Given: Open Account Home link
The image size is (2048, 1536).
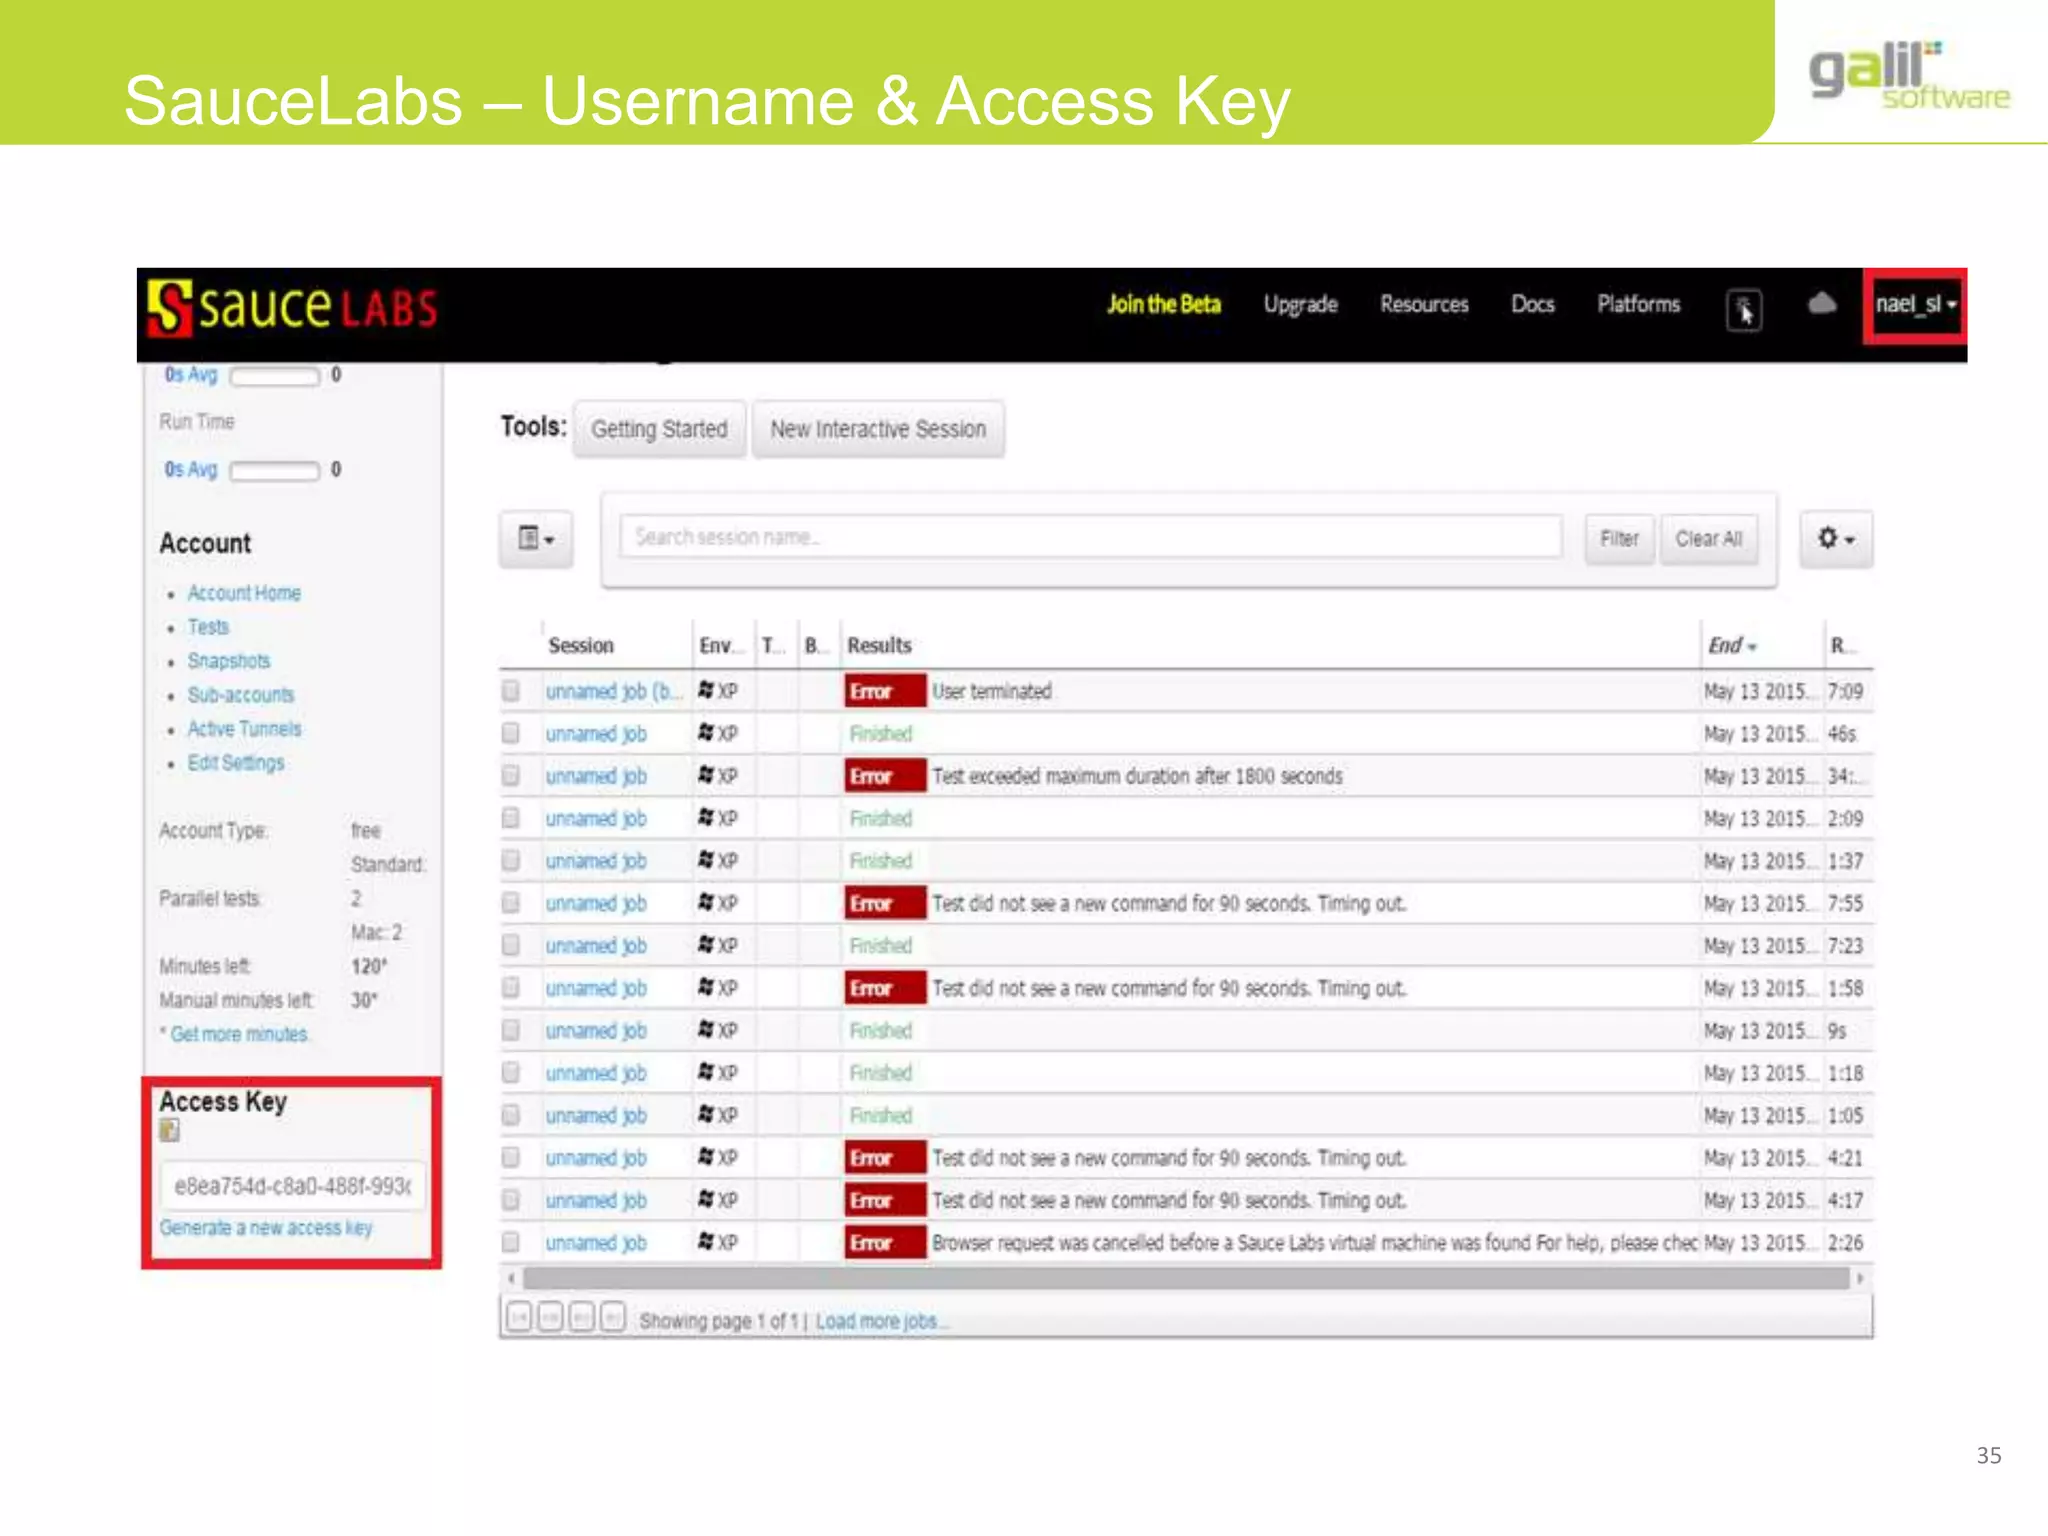Looking at the screenshot, I should [x=244, y=593].
